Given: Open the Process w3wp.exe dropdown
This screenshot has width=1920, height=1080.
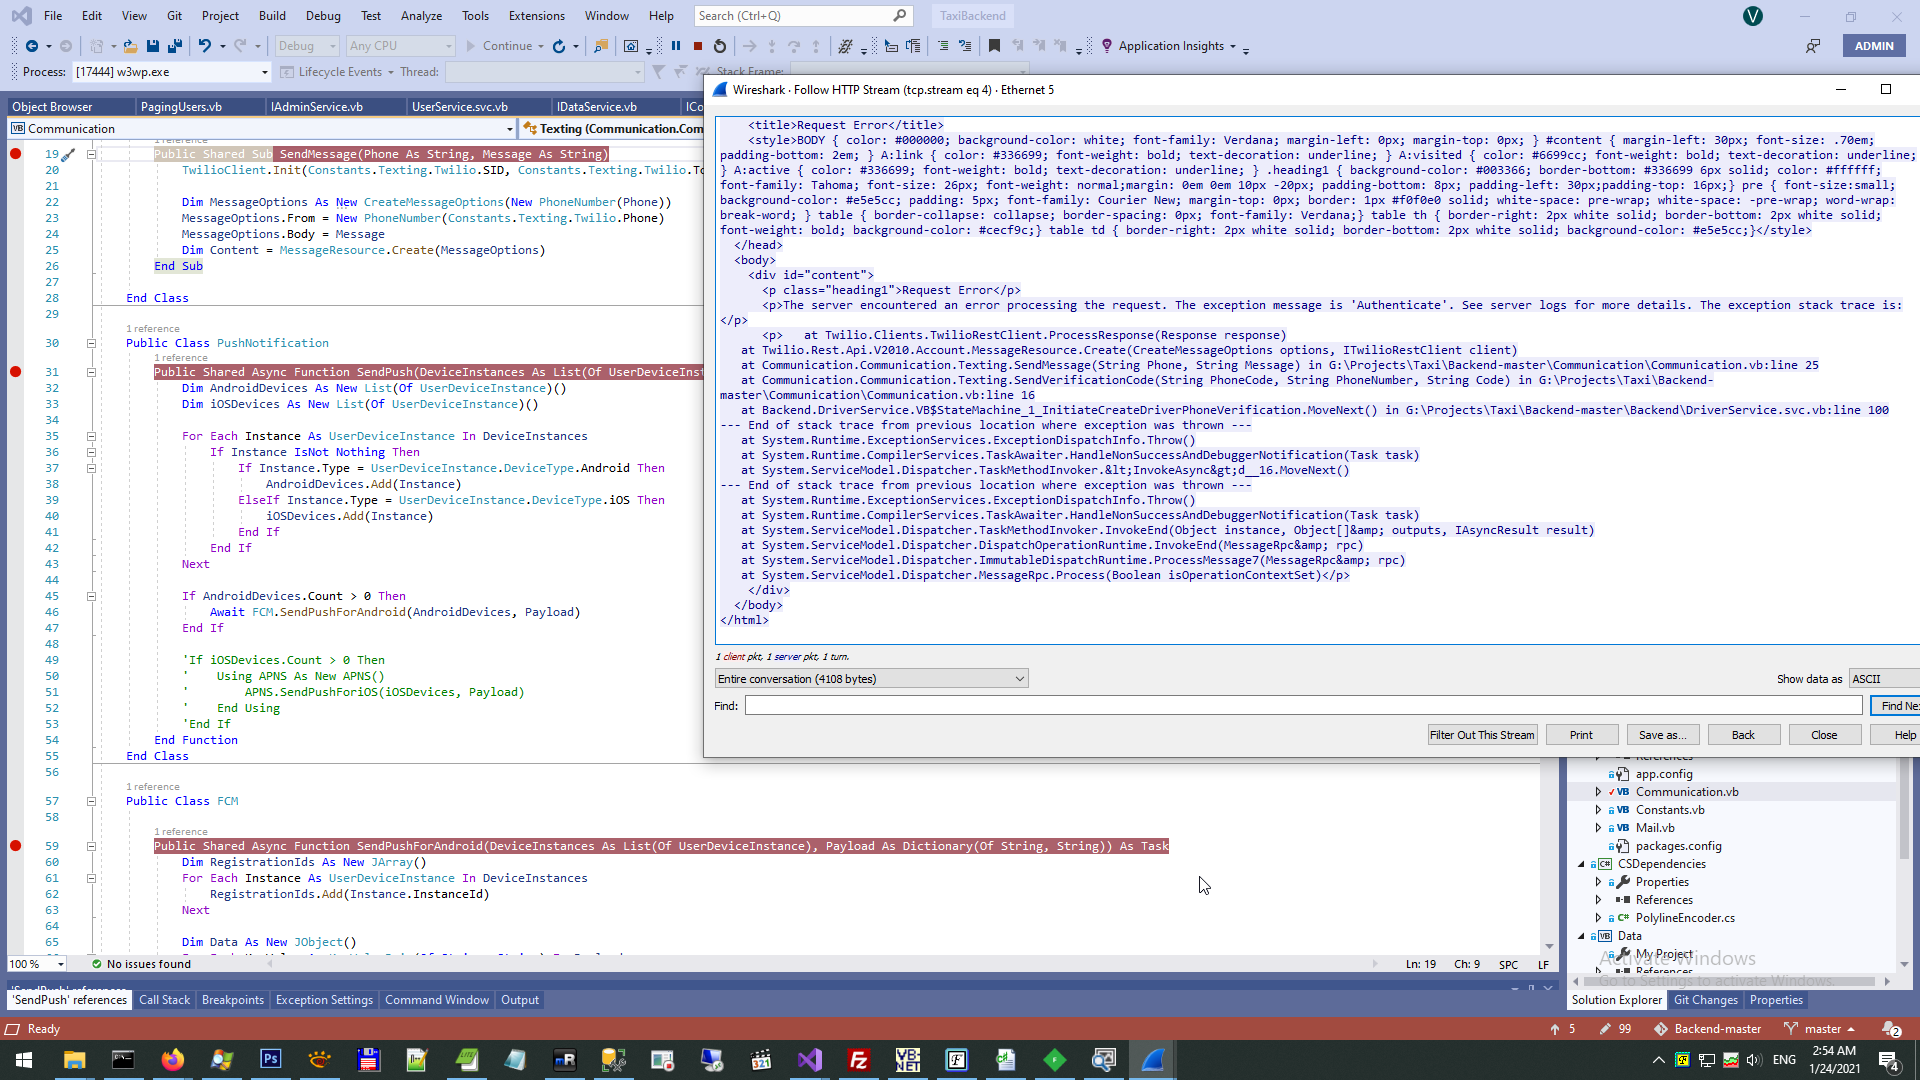Looking at the screenshot, I should 264,72.
